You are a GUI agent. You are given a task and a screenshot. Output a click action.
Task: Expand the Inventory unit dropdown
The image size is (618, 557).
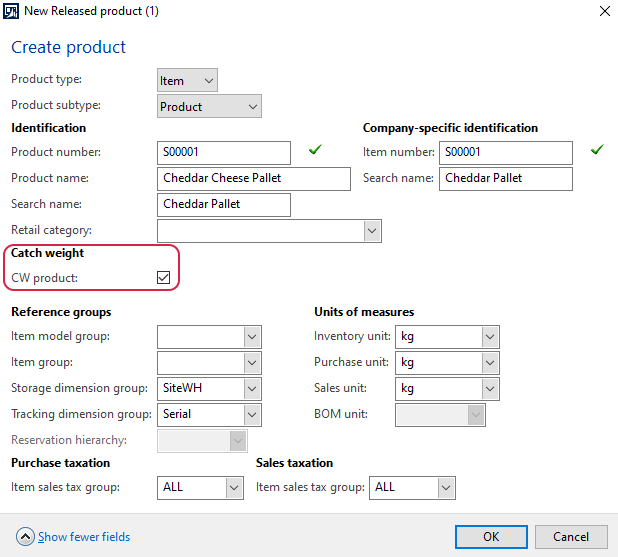point(490,337)
